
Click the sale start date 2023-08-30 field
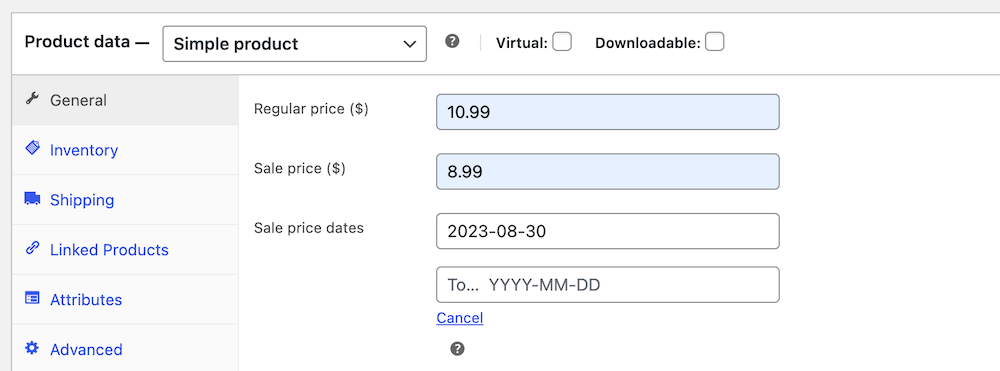pyautogui.click(x=608, y=231)
